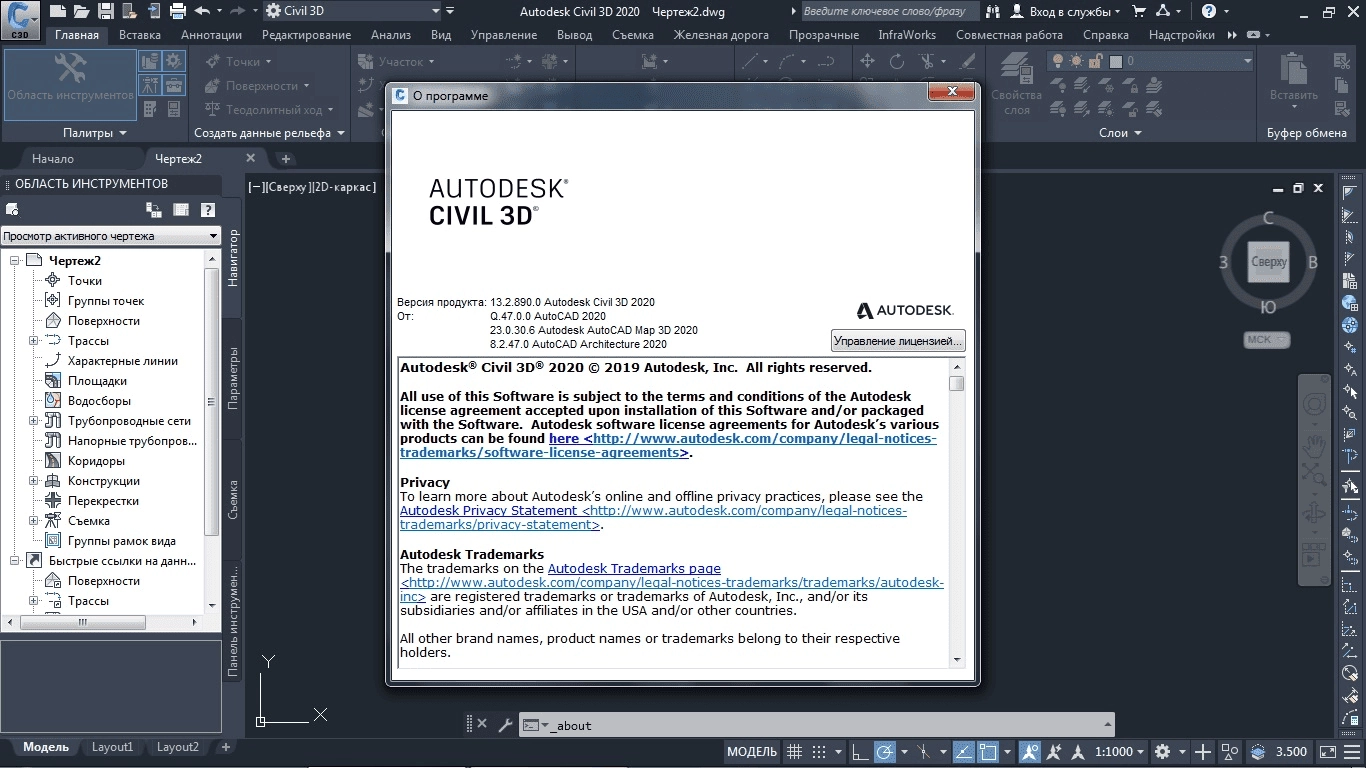Add a new layout with plus button
The width and height of the screenshot is (1366, 768).
225,747
